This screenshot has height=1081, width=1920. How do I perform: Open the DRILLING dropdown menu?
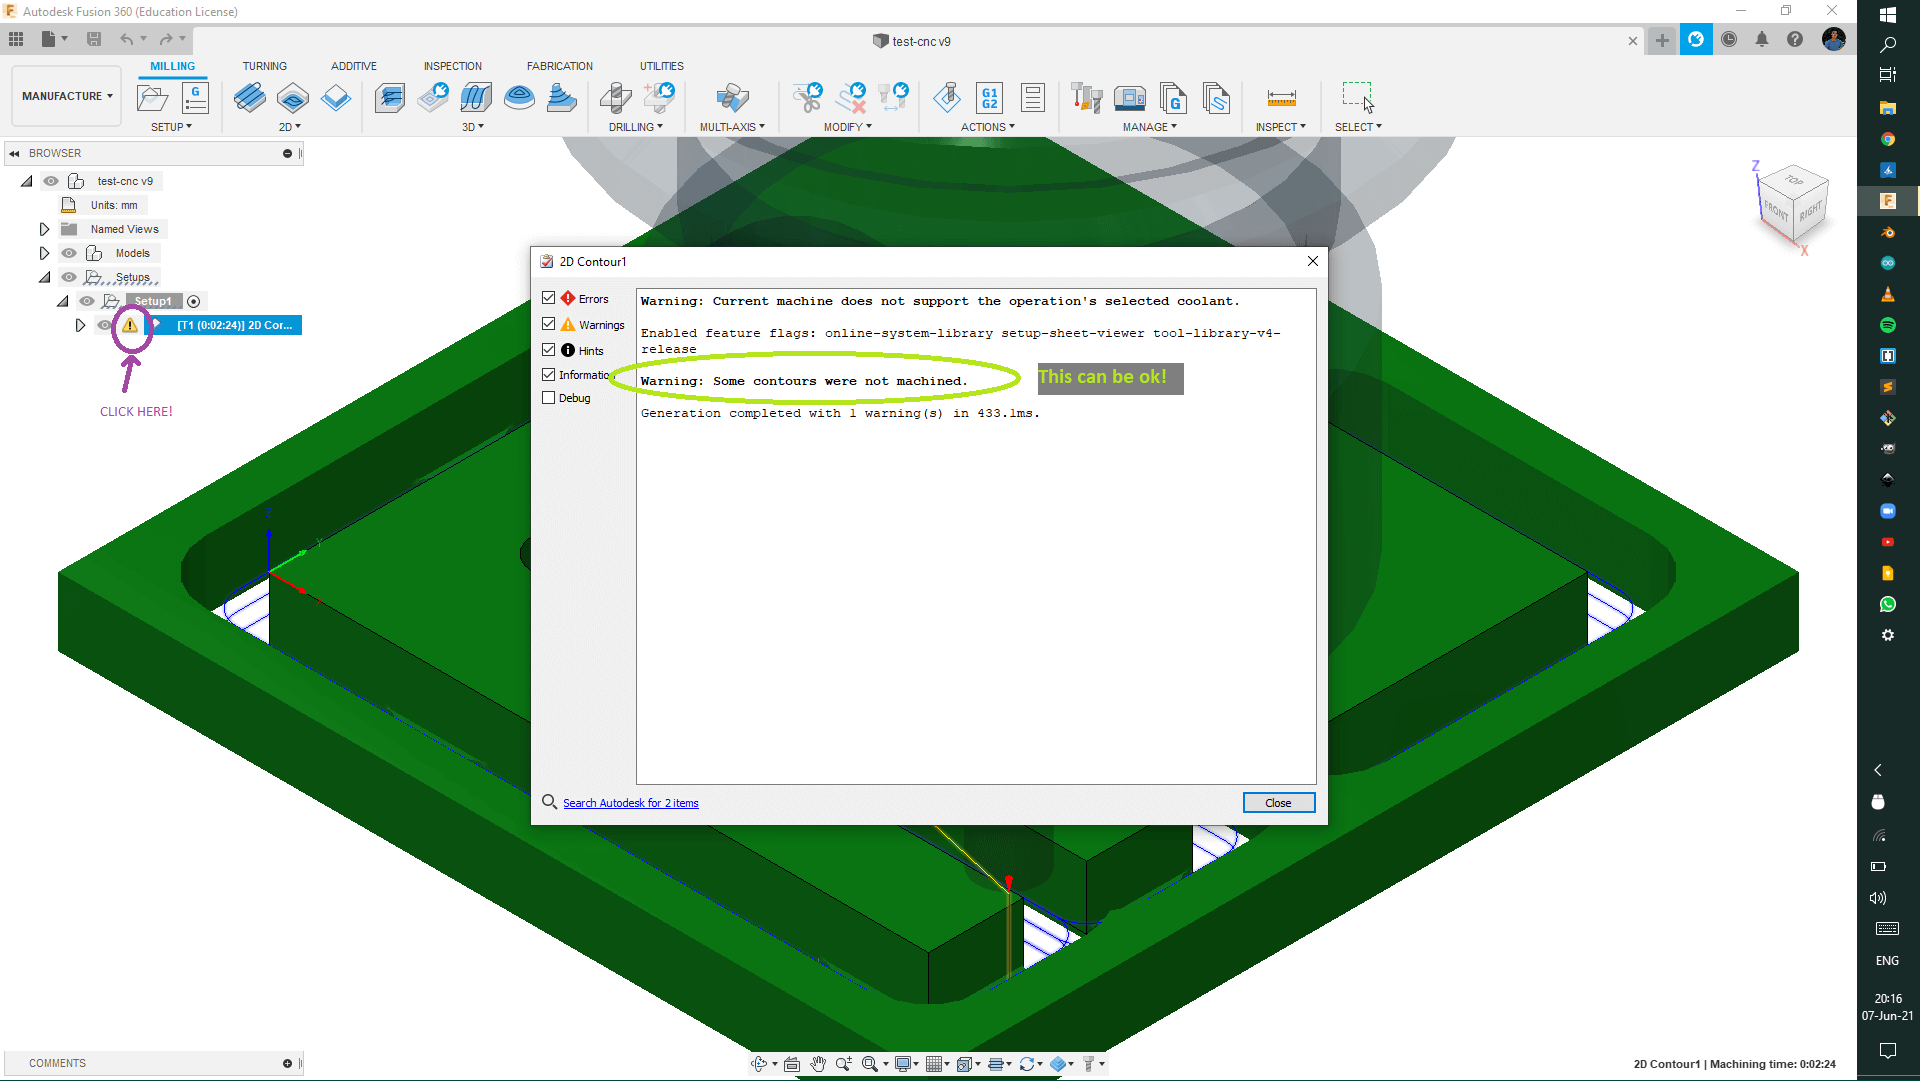click(636, 127)
